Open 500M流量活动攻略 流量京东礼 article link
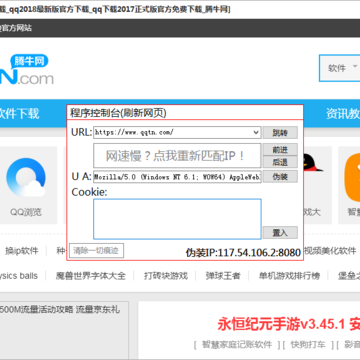This screenshot has width=360, height=360. click(60, 309)
